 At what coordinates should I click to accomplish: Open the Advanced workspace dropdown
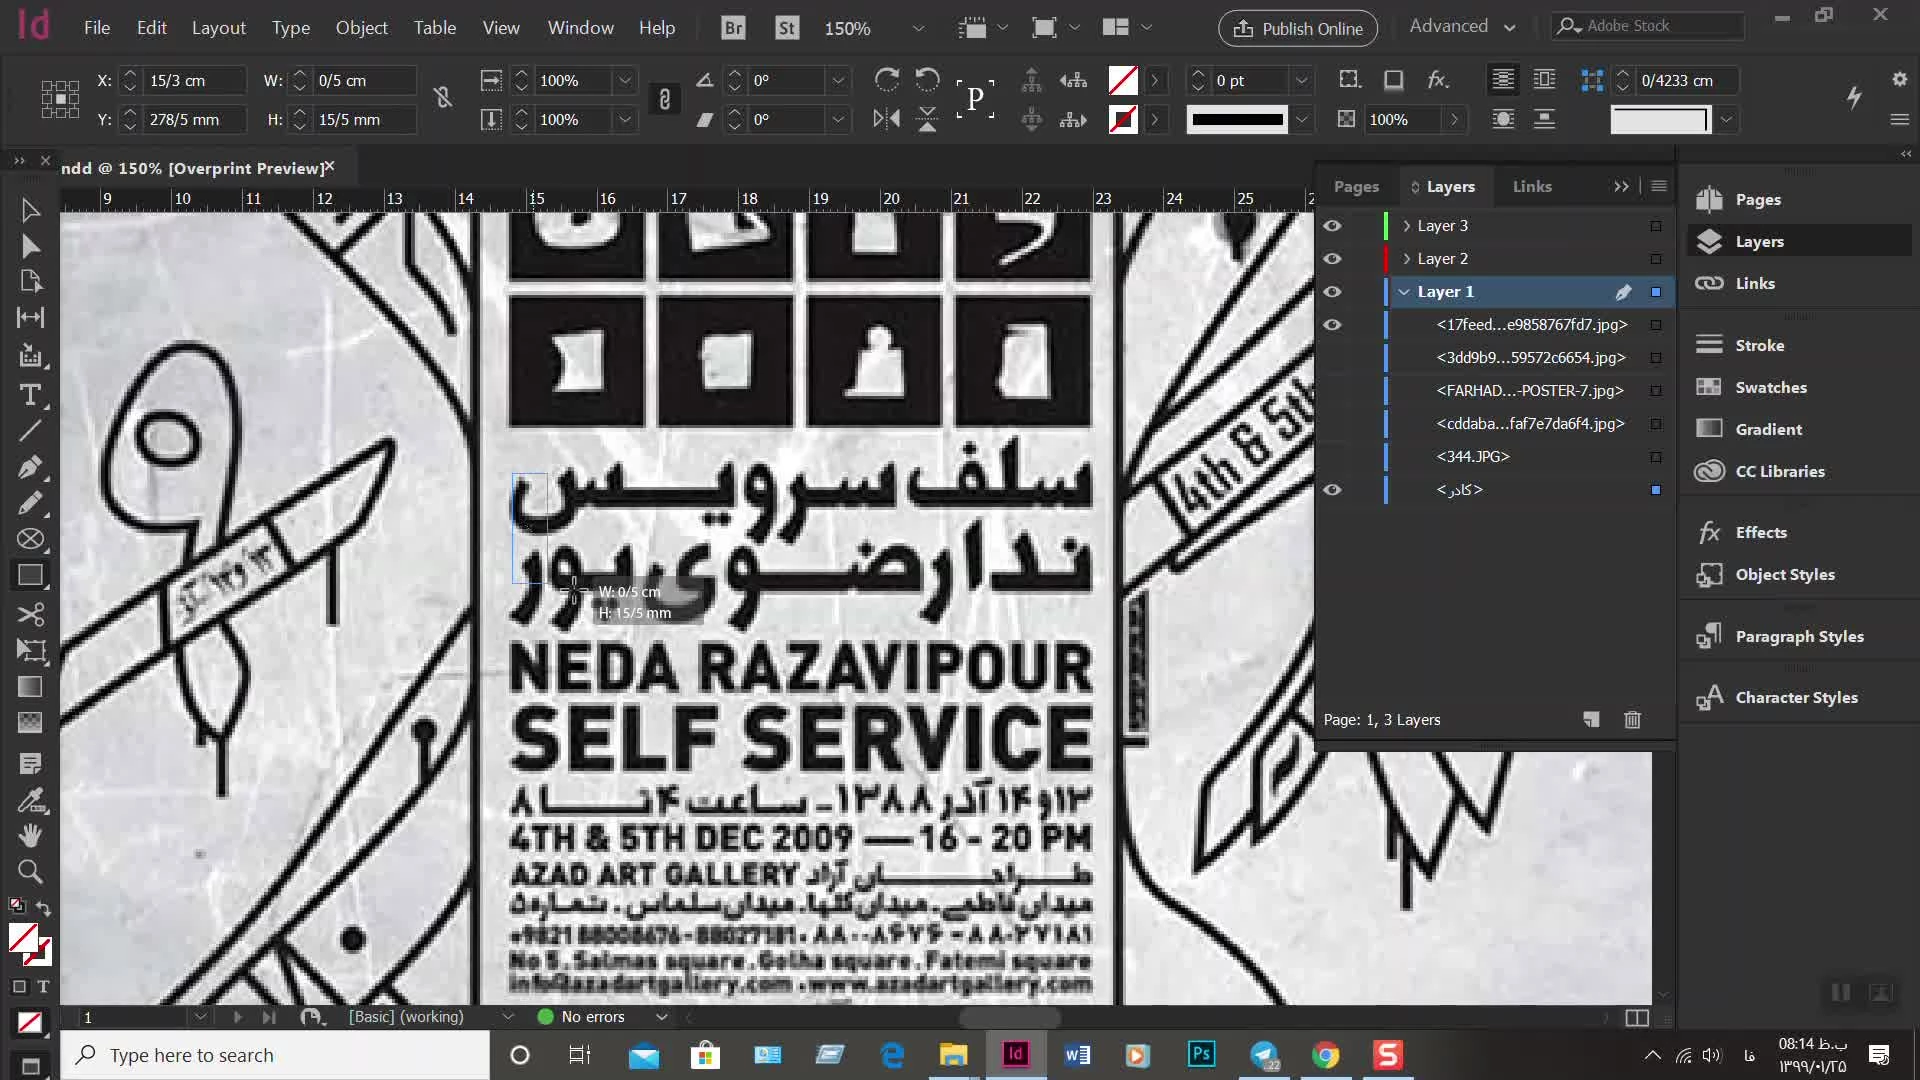[x=1462, y=26]
